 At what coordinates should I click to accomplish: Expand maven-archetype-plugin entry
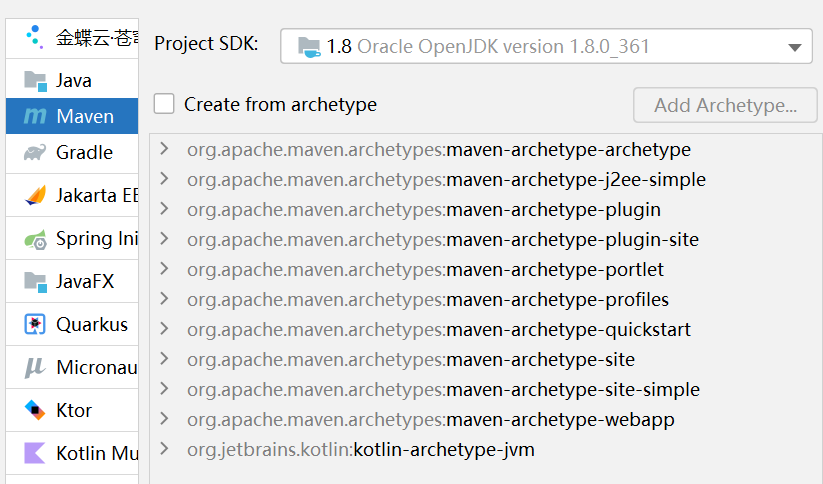tap(164, 209)
